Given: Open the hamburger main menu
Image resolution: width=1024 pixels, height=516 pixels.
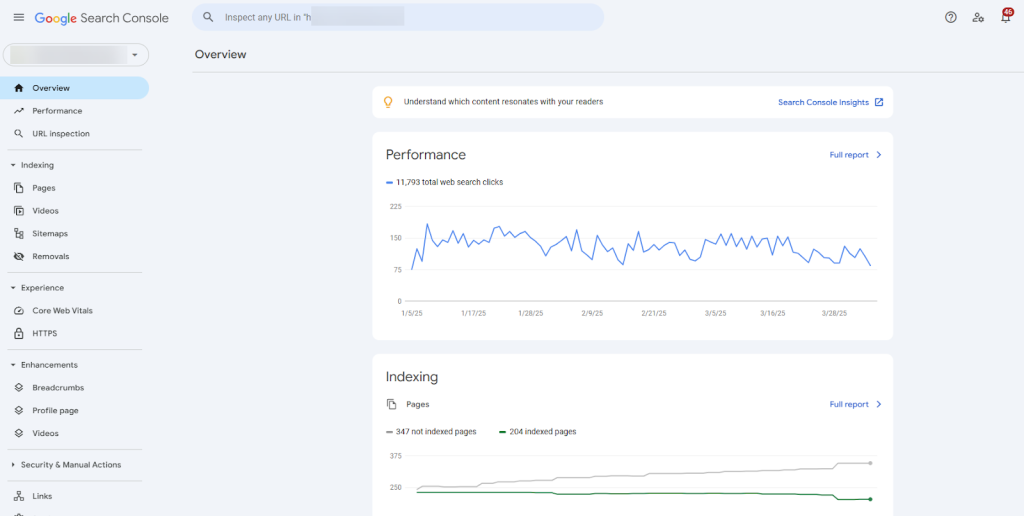Looking at the screenshot, I should (19, 18).
